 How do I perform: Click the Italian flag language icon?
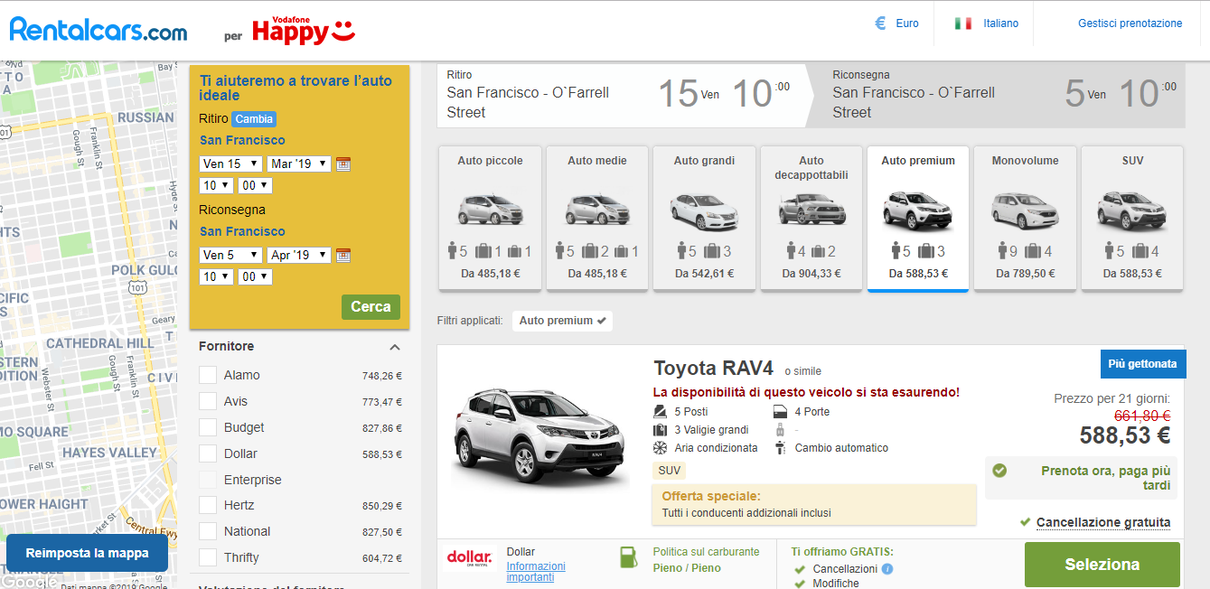pyautogui.click(x=964, y=23)
